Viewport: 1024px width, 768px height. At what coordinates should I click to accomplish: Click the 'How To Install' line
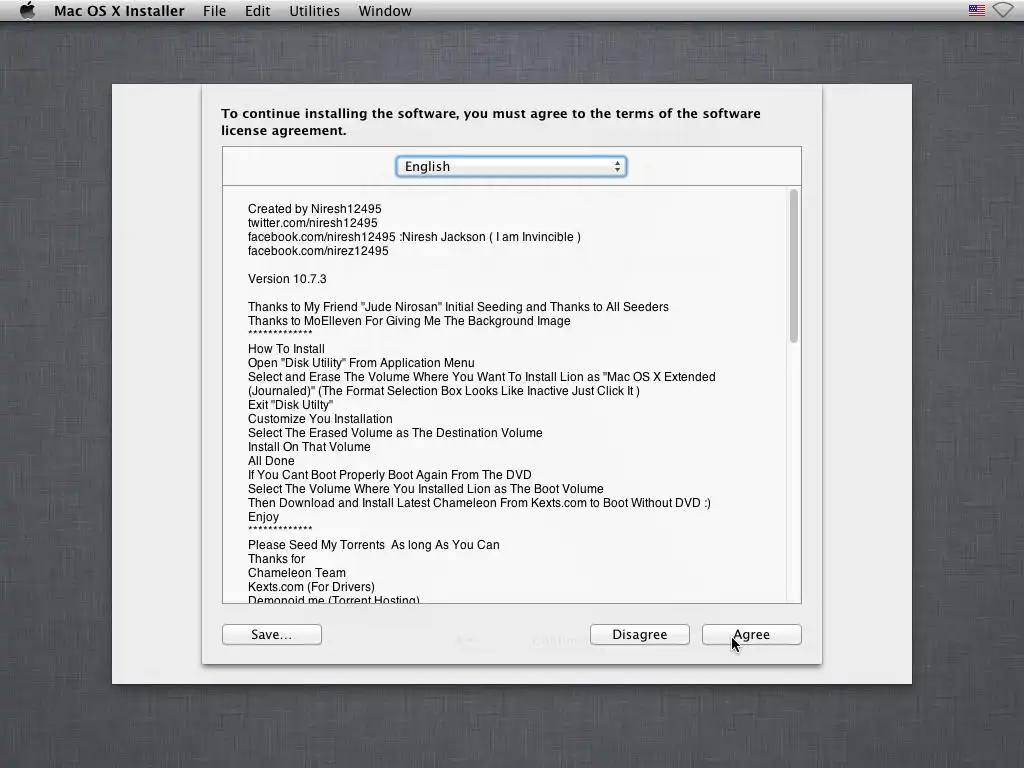286,349
